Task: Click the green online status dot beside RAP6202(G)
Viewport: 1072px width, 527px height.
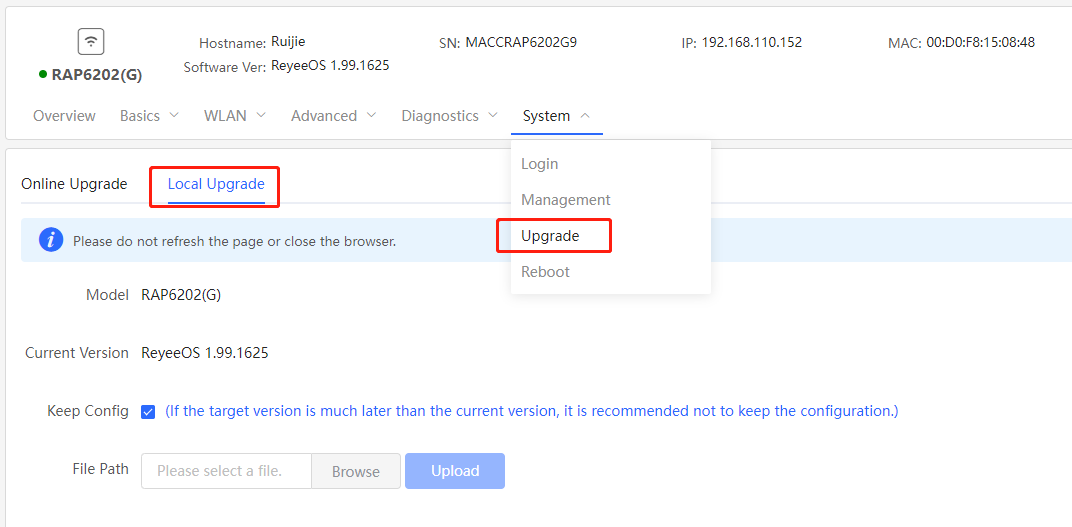Action: point(43,75)
